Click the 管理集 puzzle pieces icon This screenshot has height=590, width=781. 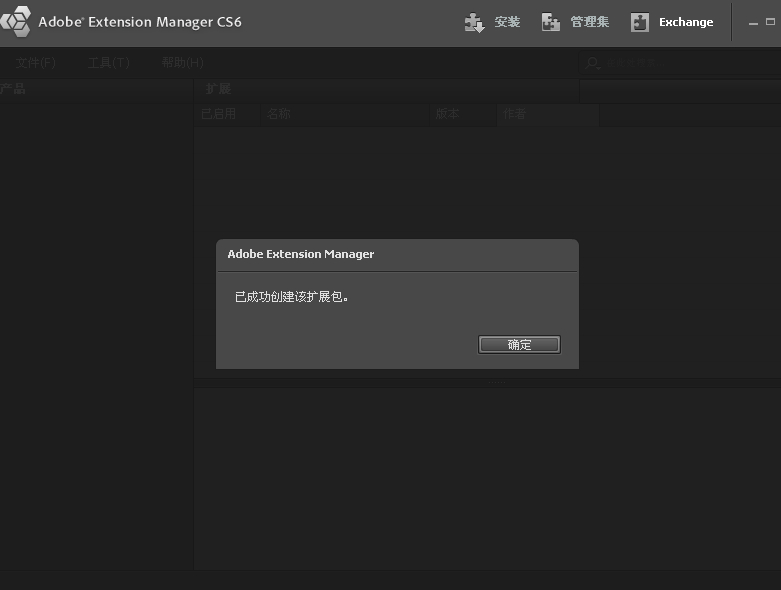point(551,22)
